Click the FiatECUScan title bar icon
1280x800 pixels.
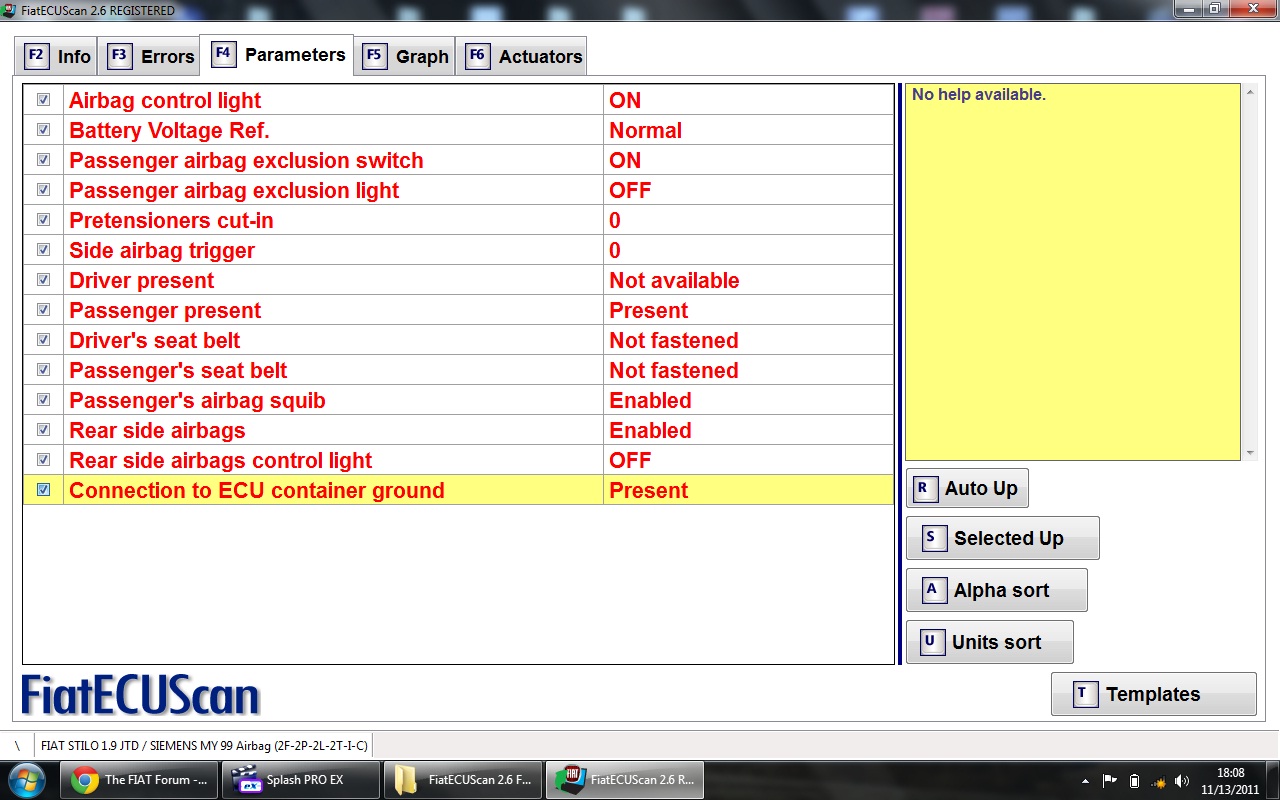[x=10, y=10]
